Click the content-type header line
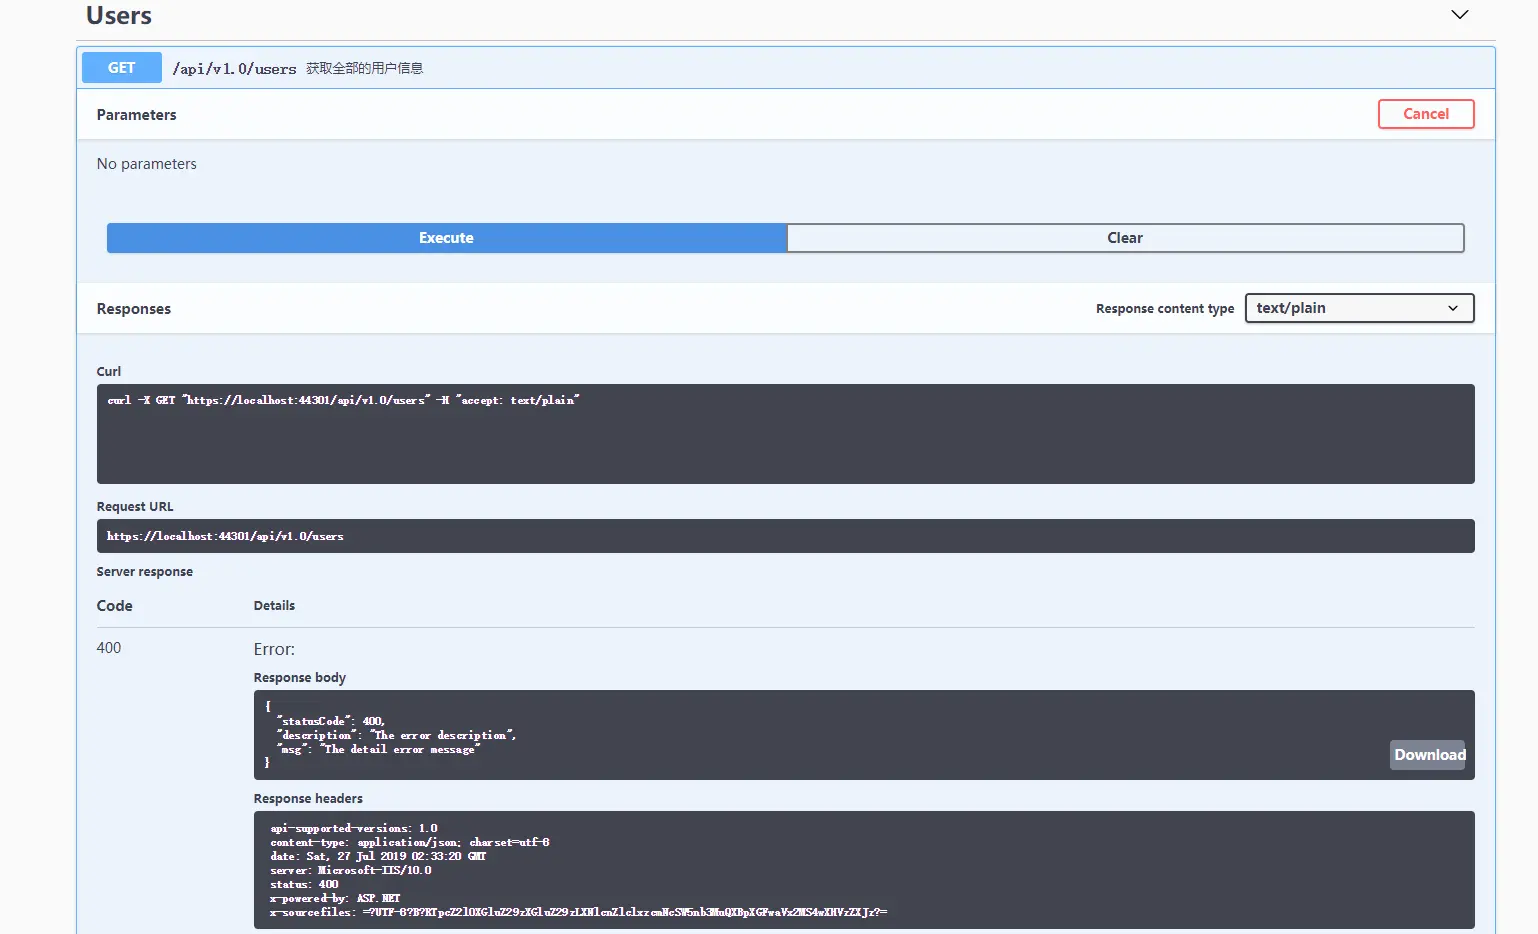 410,842
